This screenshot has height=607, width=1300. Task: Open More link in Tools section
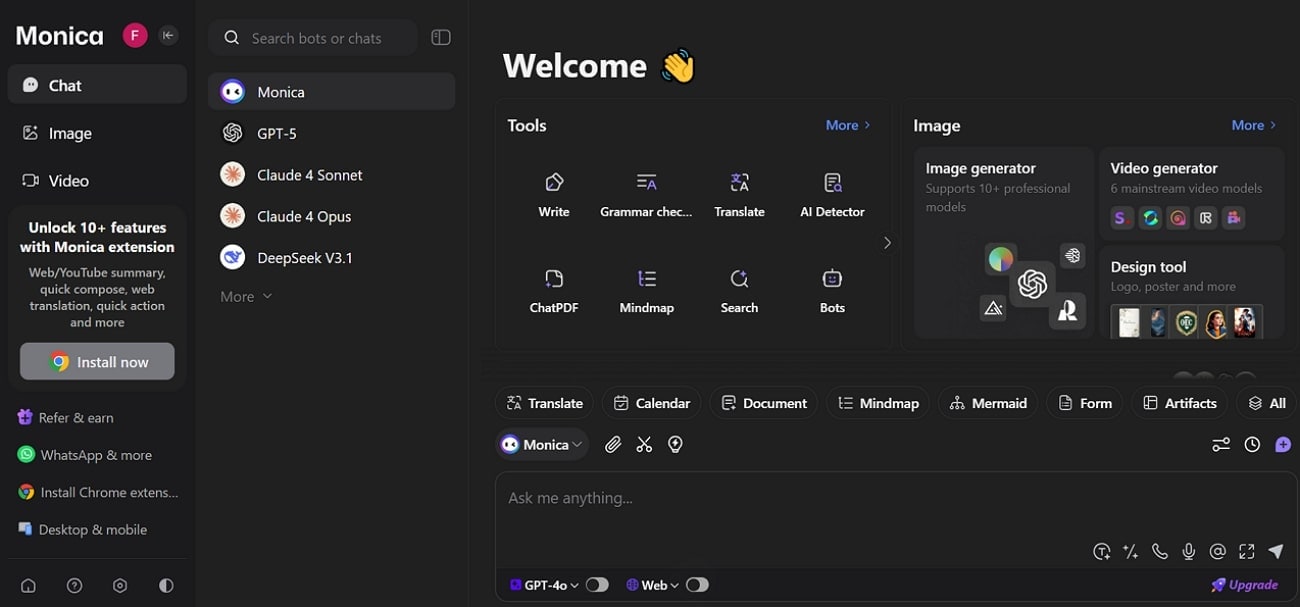(x=848, y=125)
